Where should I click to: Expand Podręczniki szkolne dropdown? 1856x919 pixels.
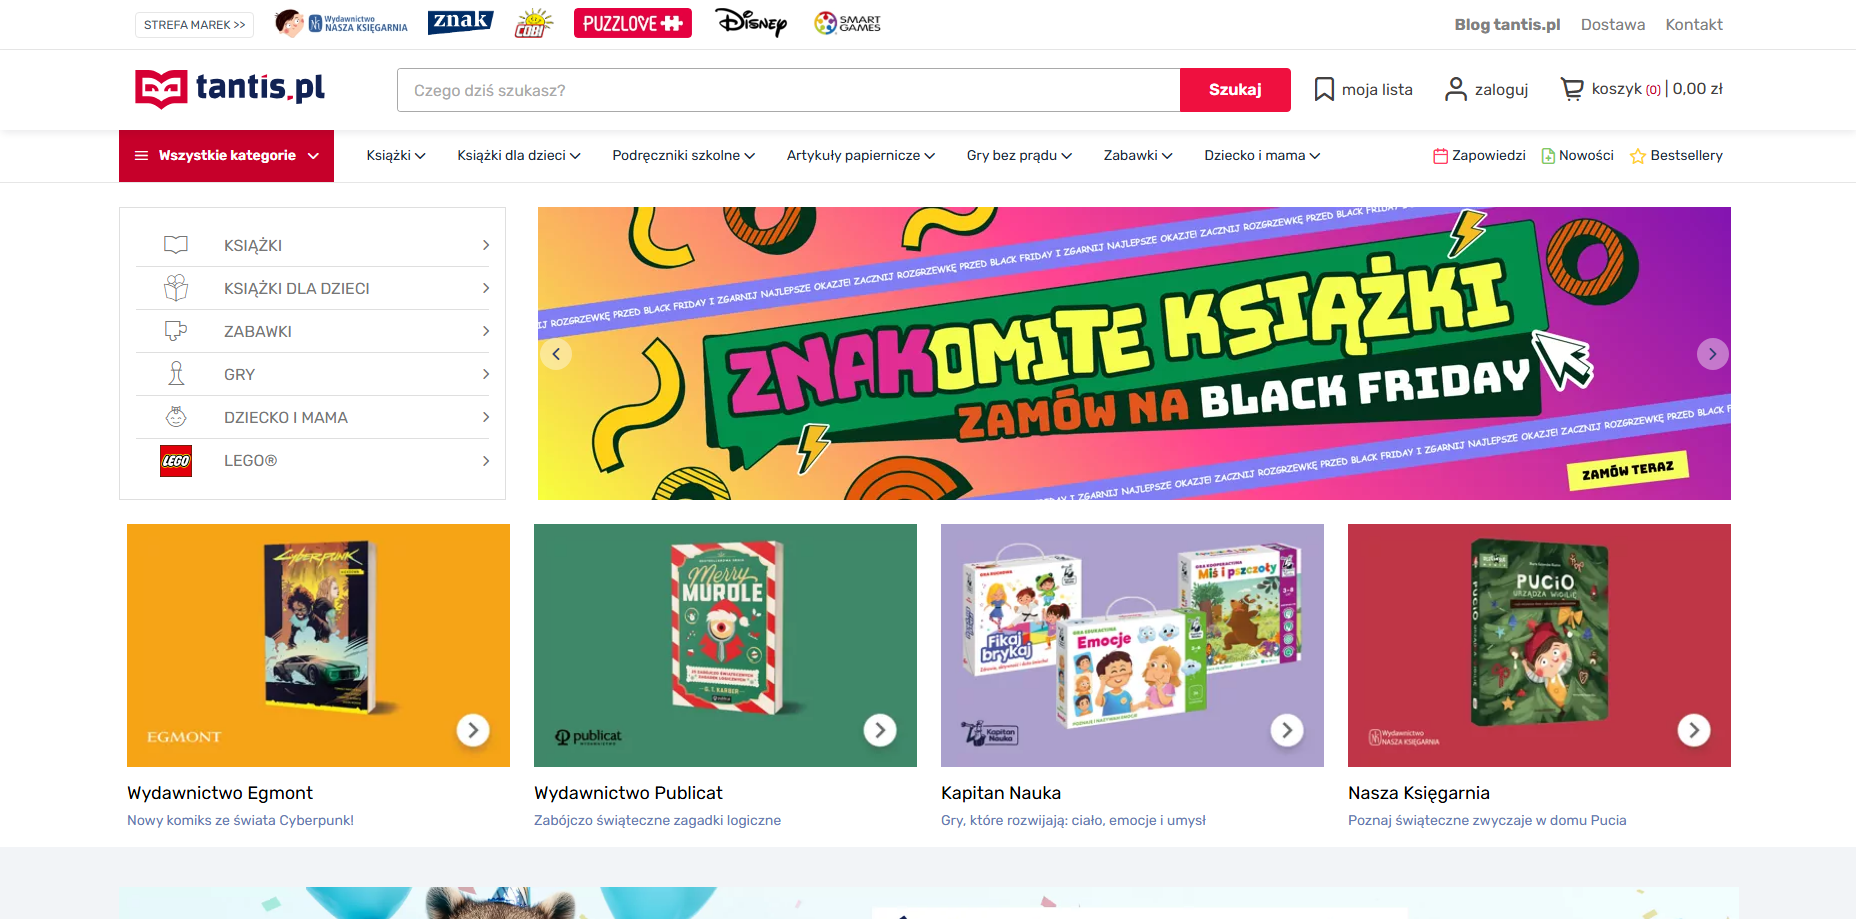[x=683, y=156]
